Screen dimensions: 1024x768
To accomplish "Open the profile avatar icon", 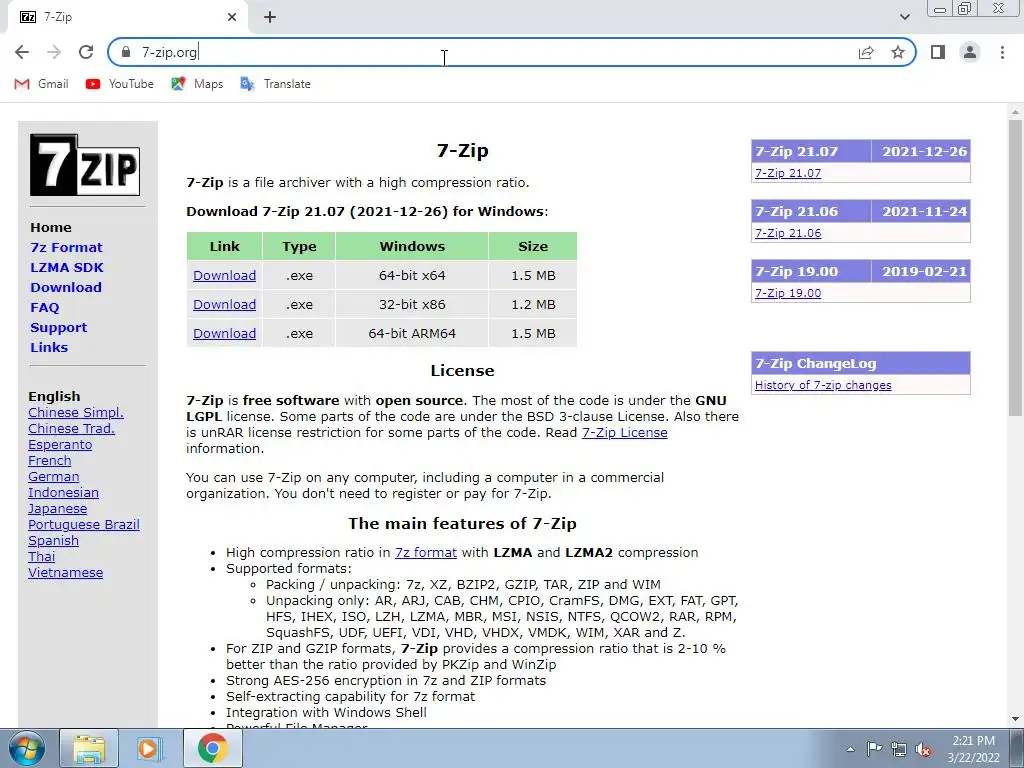I will click(x=970, y=52).
